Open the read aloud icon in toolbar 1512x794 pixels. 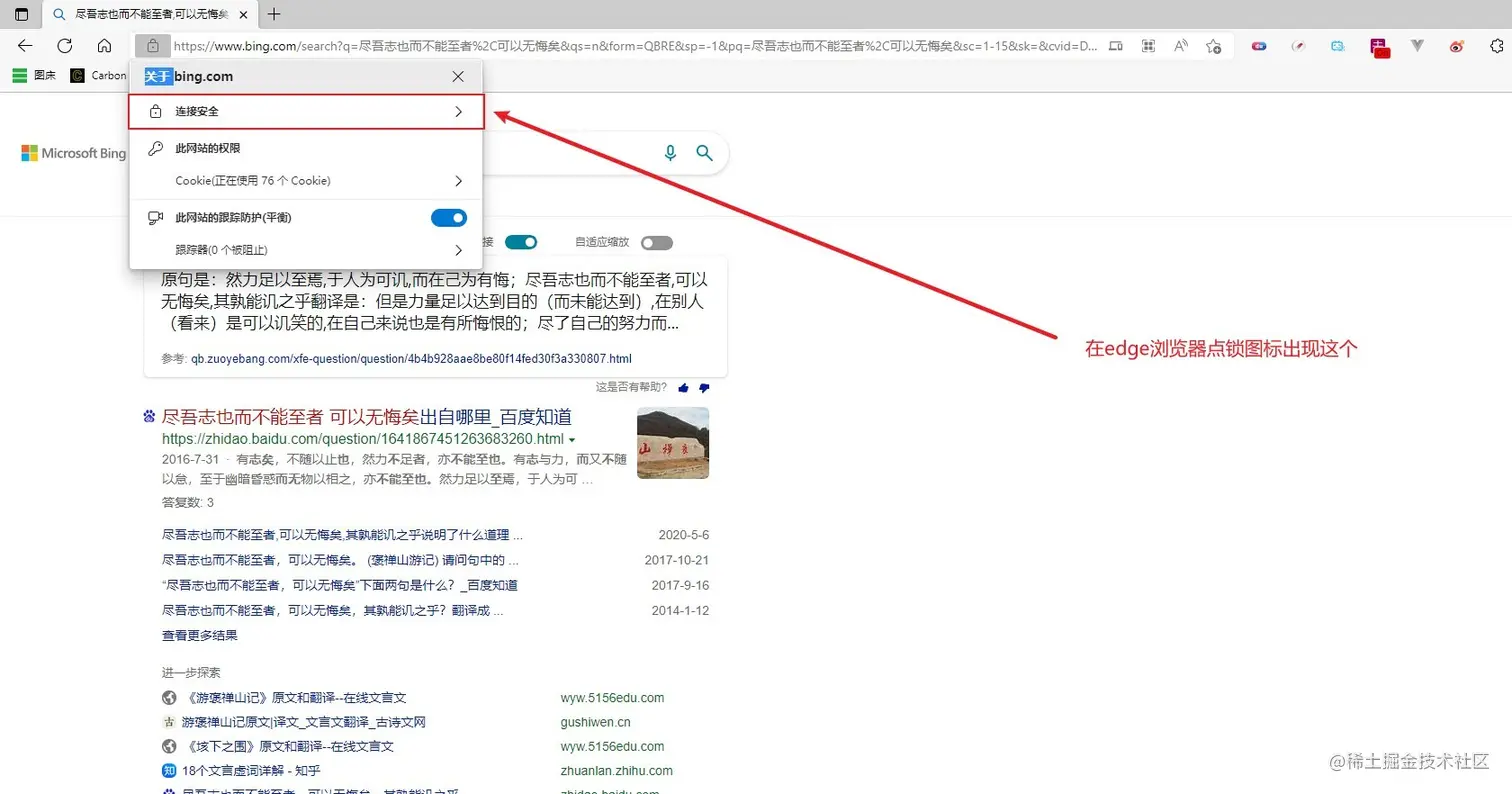(1181, 46)
